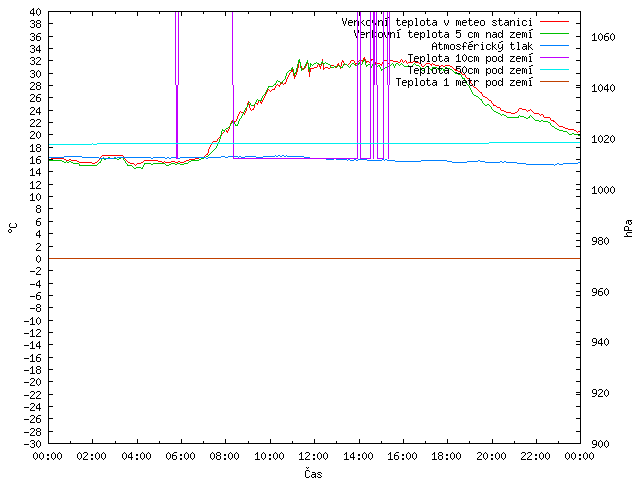Viewport: 640px width, 480px height.
Task: Click green legend line sample for 5 cm nad zemí
Action: click(x=554, y=34)
